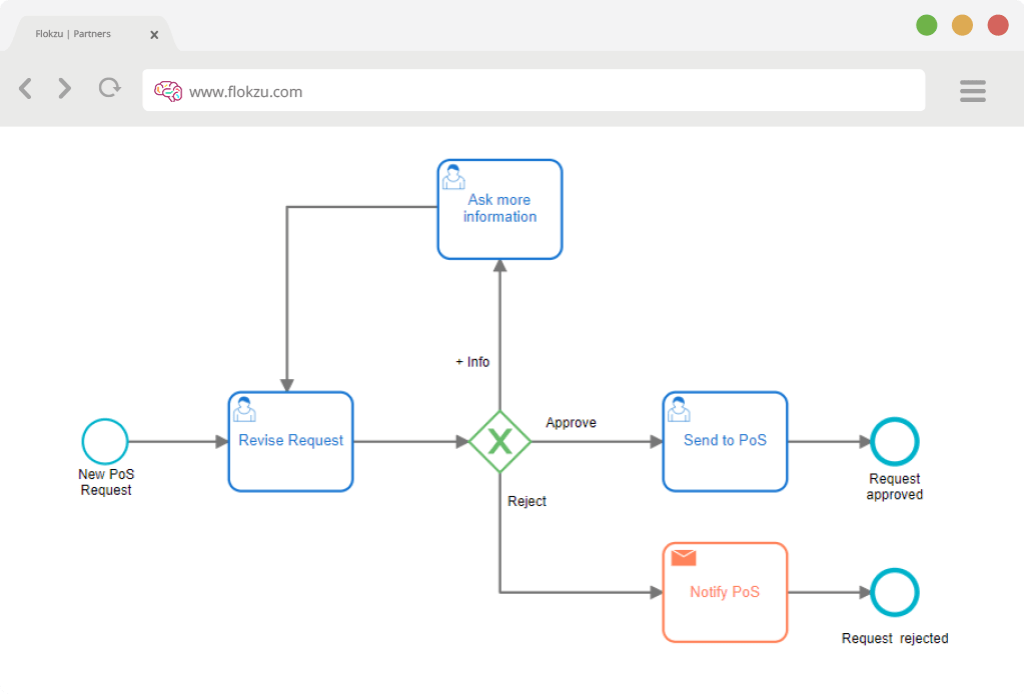Open the hamburger menu
This screenshot has width=1024, height=694.
click(972, 91)
